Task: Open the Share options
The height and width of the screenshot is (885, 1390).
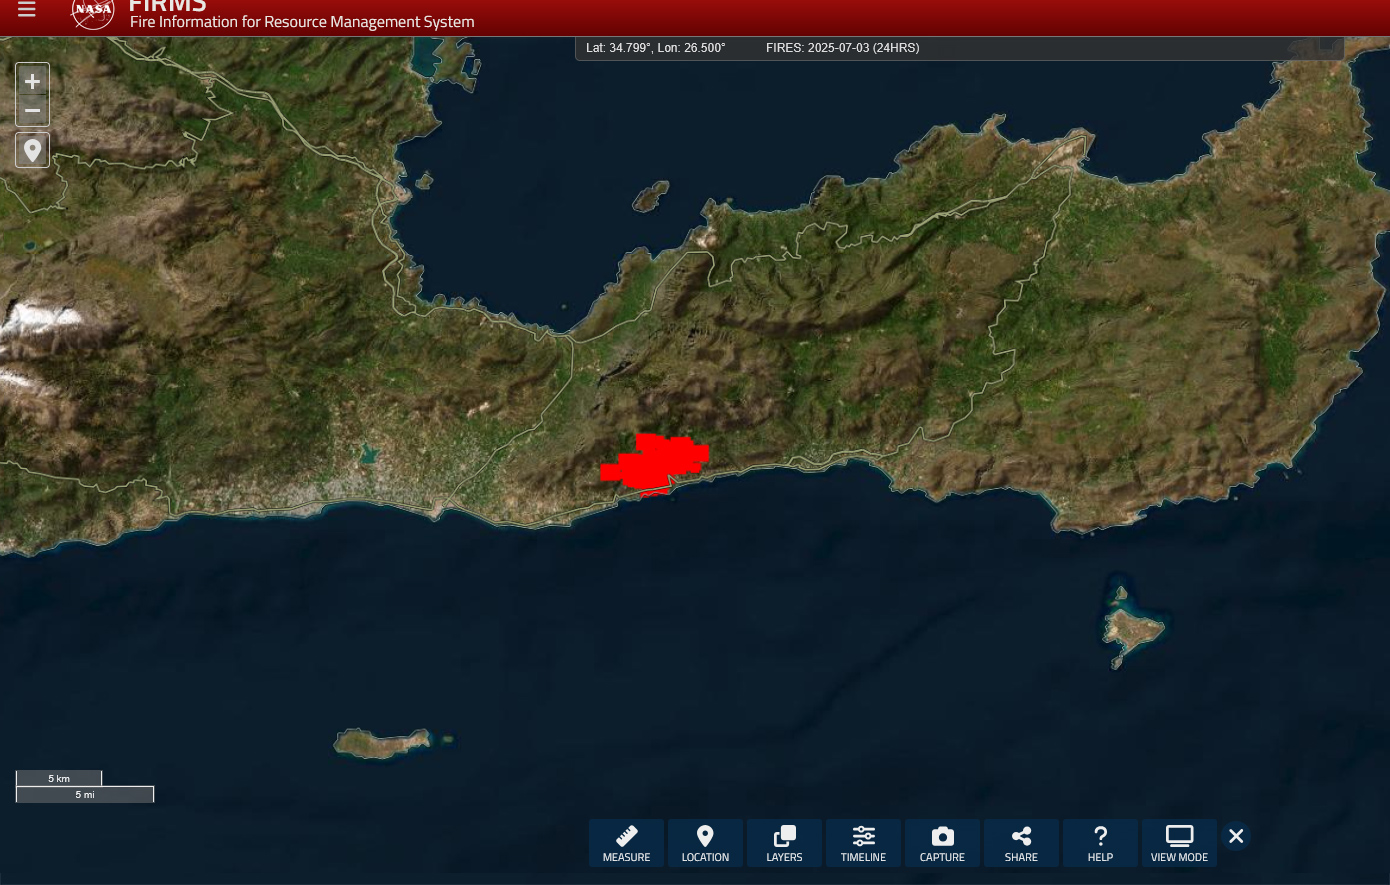Action: pos(1021,843)
